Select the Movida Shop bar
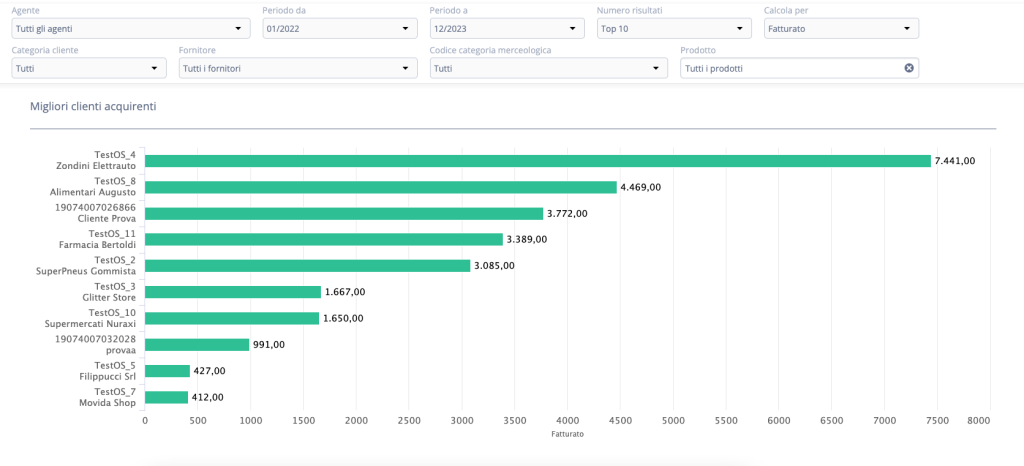 click(167, 397)
